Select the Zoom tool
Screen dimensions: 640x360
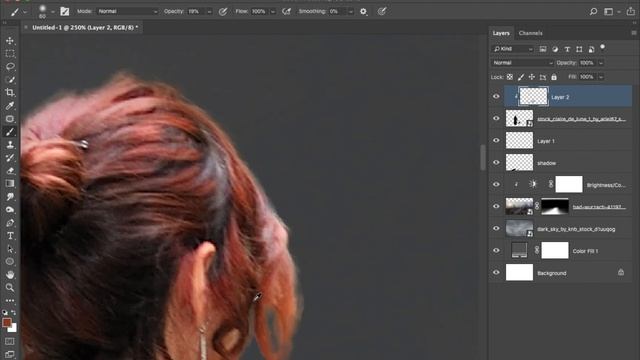pos(10,288)
